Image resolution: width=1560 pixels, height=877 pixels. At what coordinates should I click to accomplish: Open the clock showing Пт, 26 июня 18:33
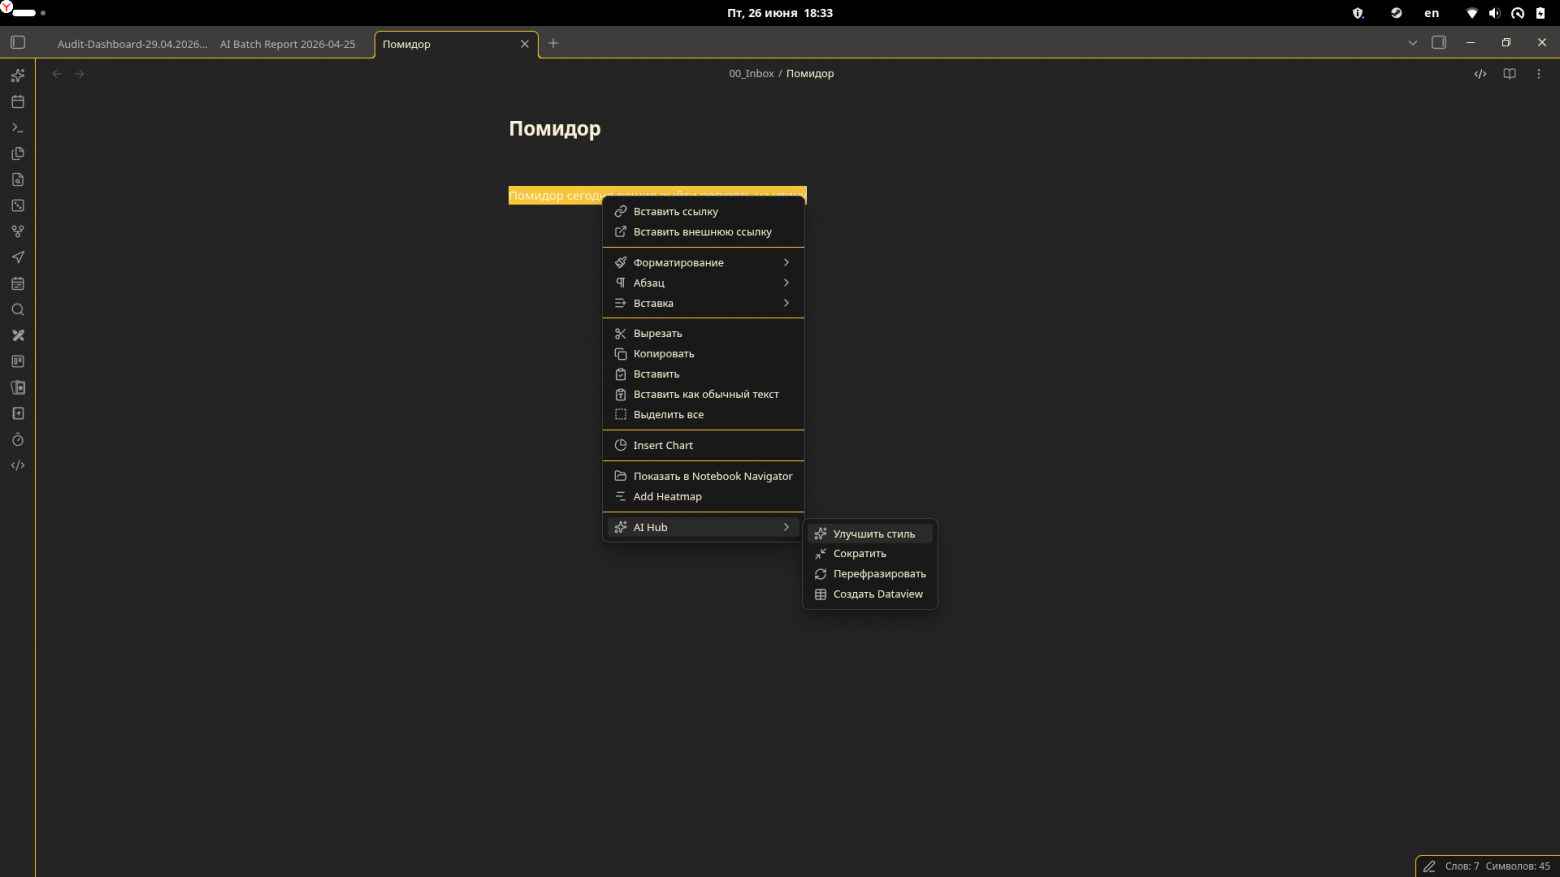780,13
